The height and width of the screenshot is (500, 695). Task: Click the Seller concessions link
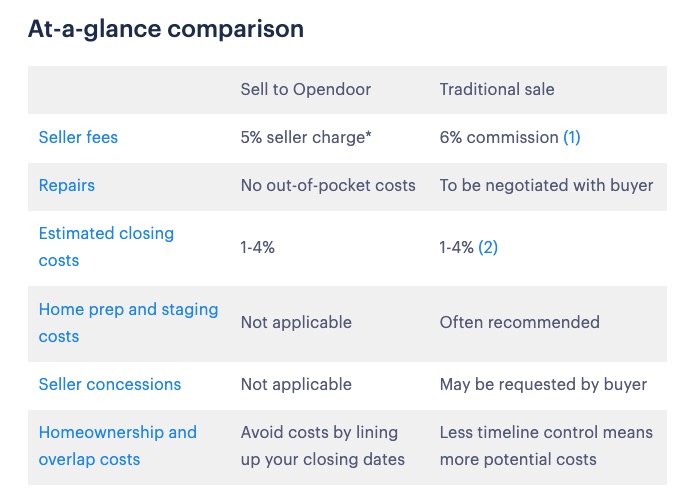point(109,384)
